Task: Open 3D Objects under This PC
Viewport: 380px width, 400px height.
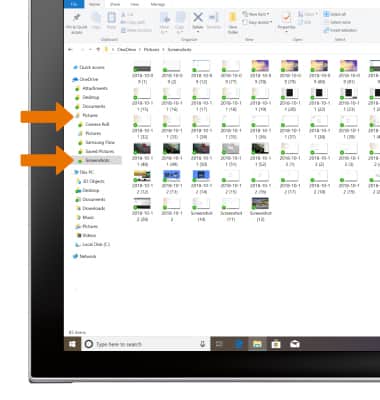Action: pyautogui.click(x=91, y=181)
